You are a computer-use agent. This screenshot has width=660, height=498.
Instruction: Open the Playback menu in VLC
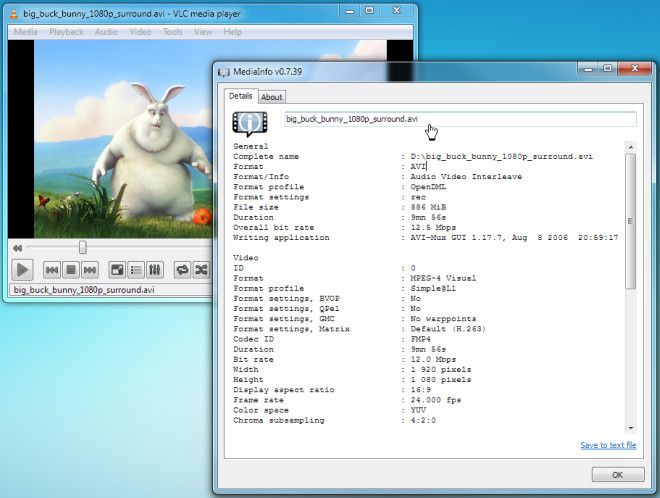pyautogui.click(x=66, y=32)
